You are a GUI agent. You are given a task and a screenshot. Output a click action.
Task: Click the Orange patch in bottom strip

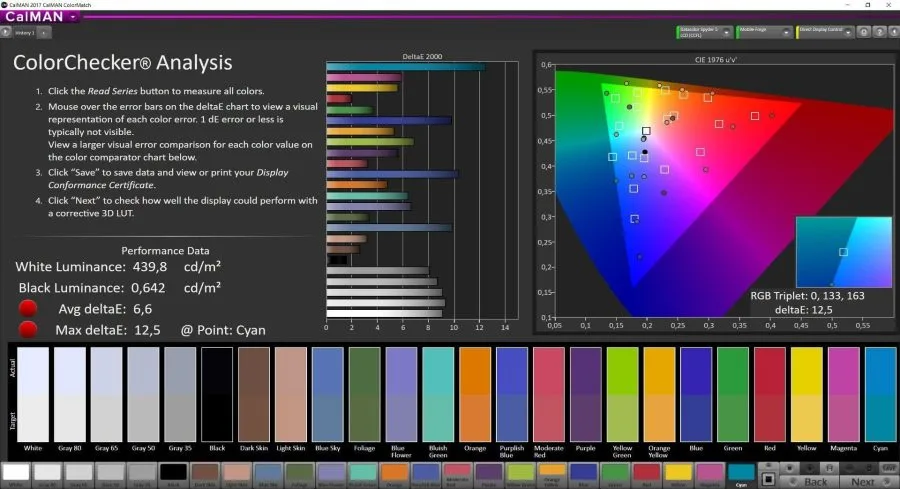(394, 473)
